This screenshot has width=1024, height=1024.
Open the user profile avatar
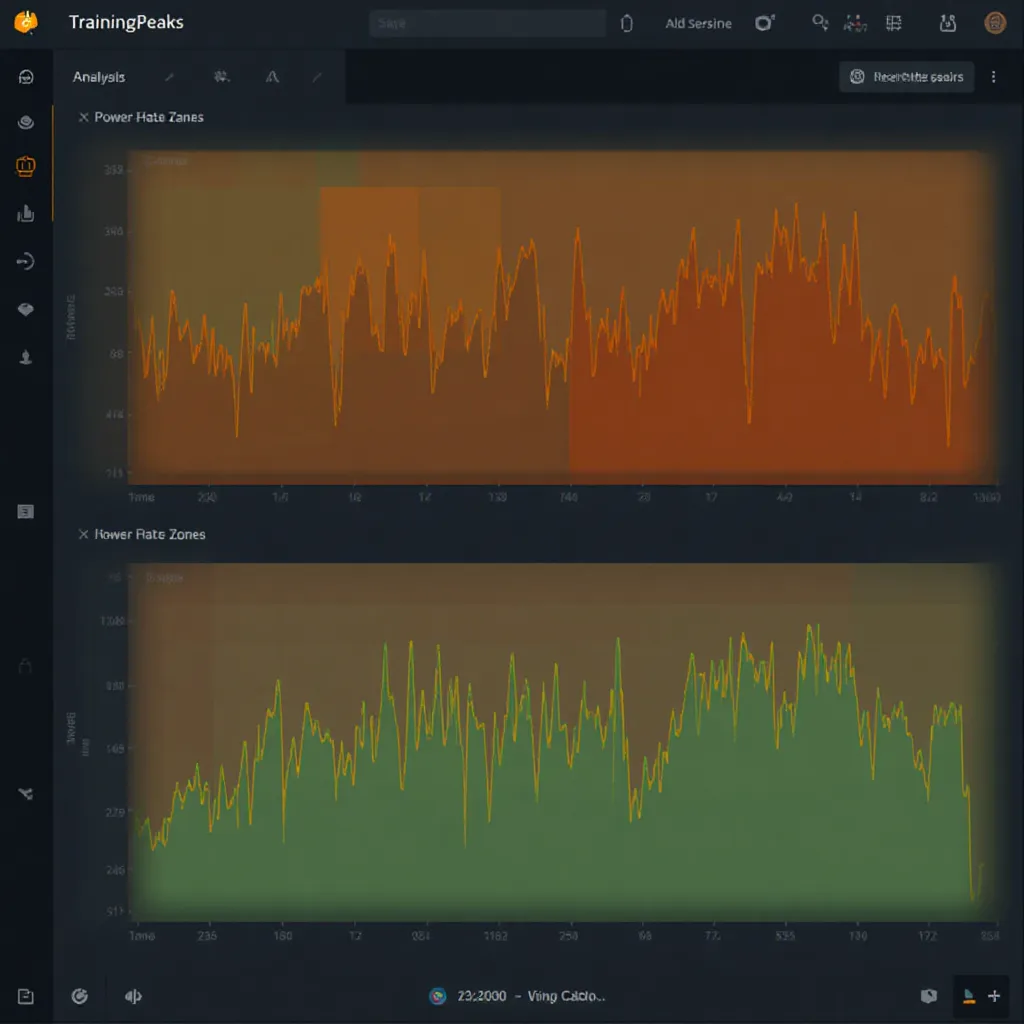(994, 23)
